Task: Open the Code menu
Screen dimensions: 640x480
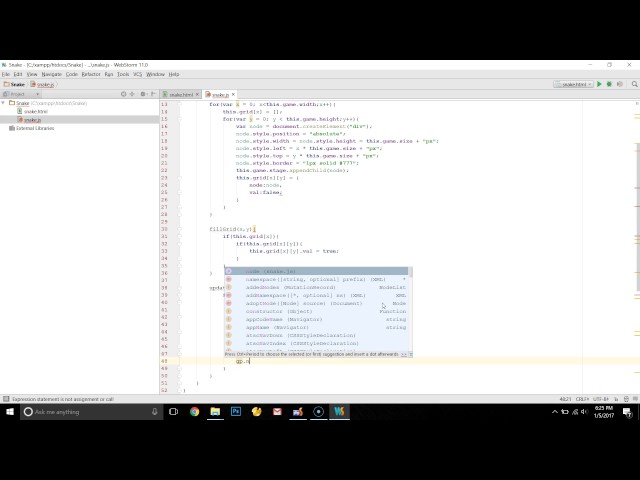Action: point(71,74)
